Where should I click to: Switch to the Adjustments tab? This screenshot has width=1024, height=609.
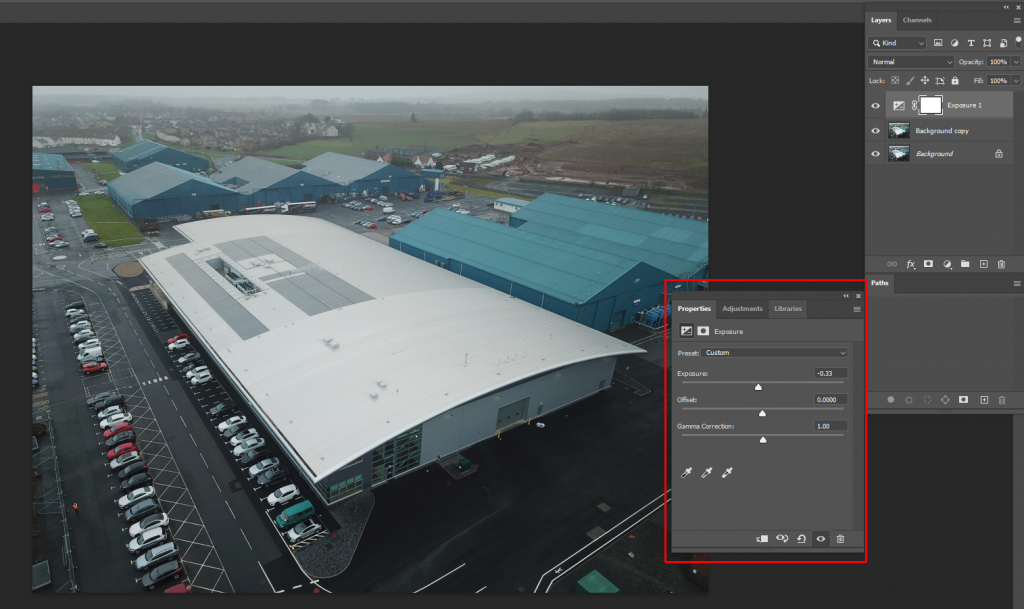click(742, 309)
